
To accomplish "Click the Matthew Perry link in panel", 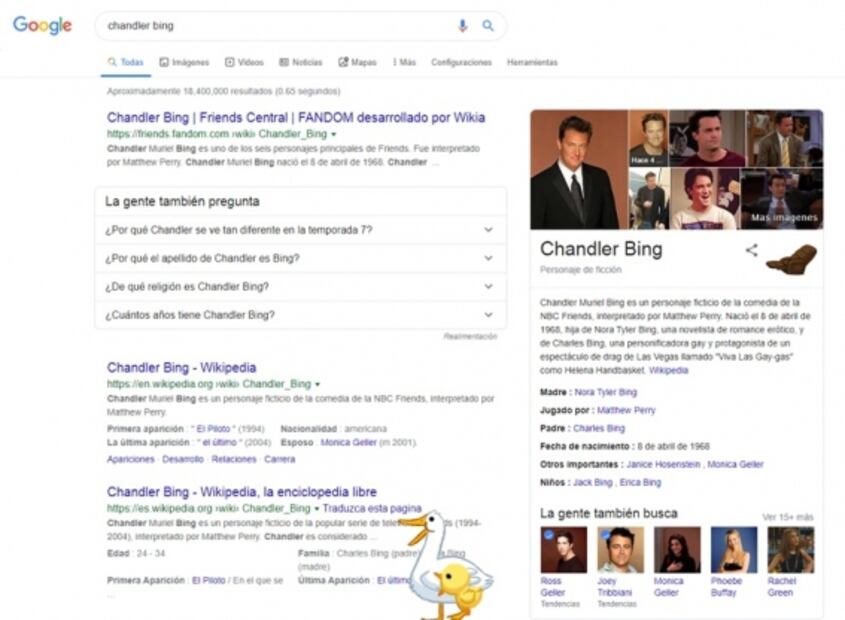I will (626, 410).
